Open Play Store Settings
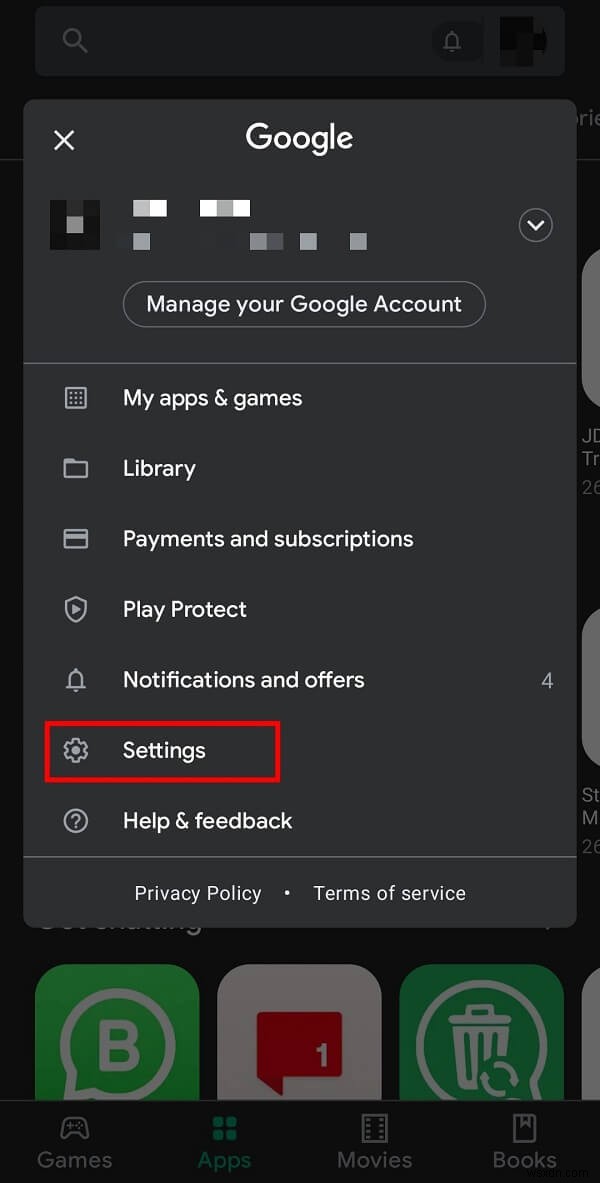This screenshot has height=1183, width=600. coord(164,750)
